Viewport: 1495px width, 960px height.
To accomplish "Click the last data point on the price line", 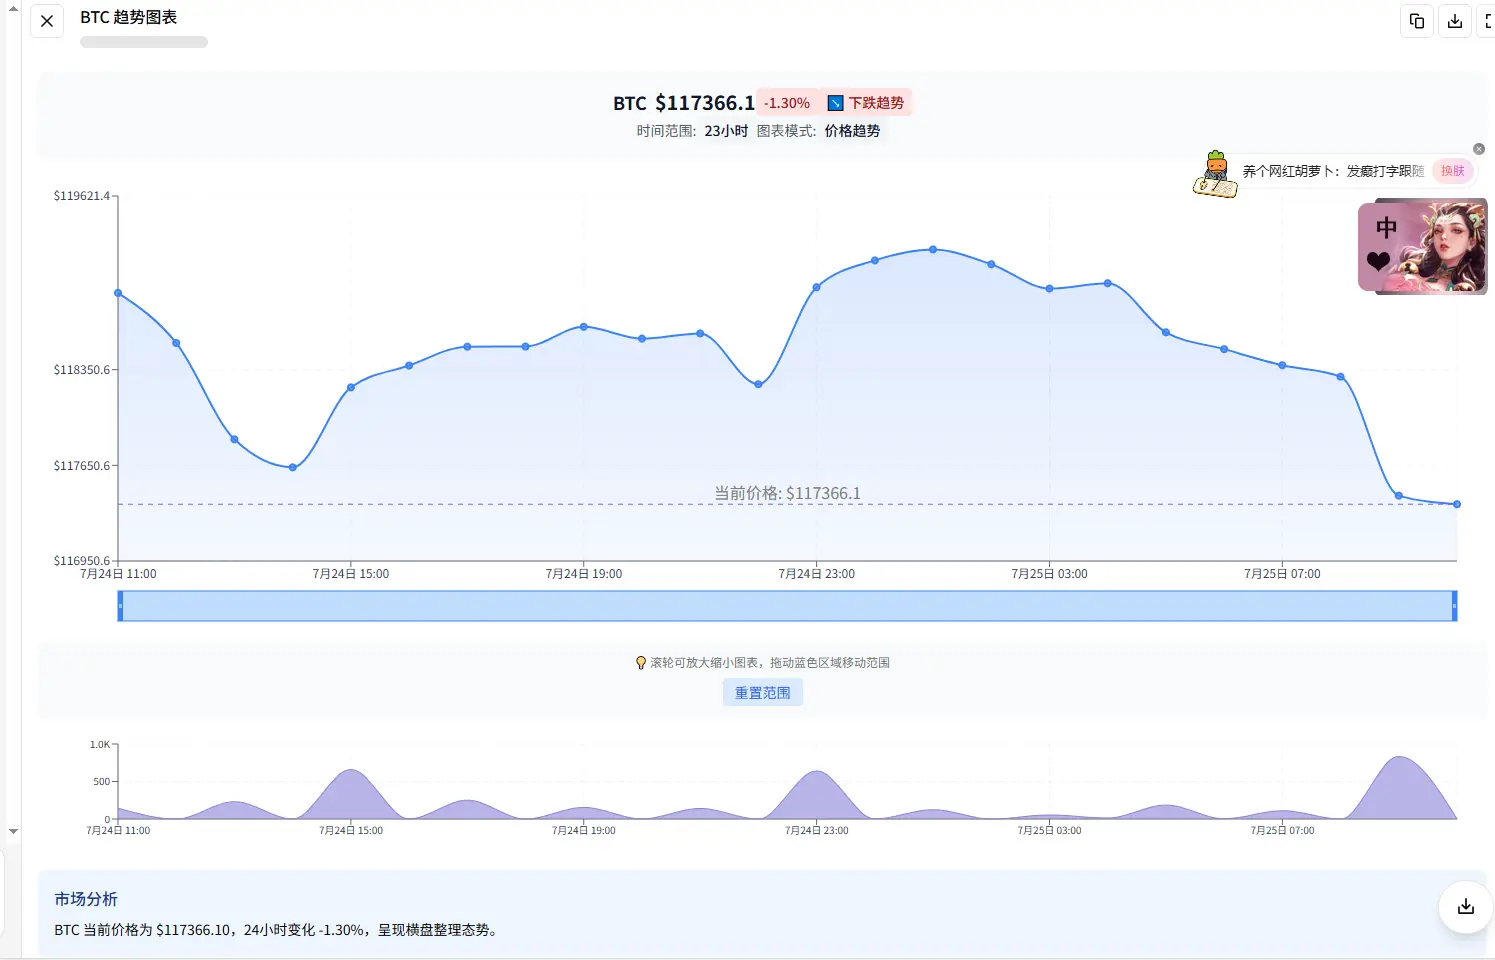I will [1457, 504].
